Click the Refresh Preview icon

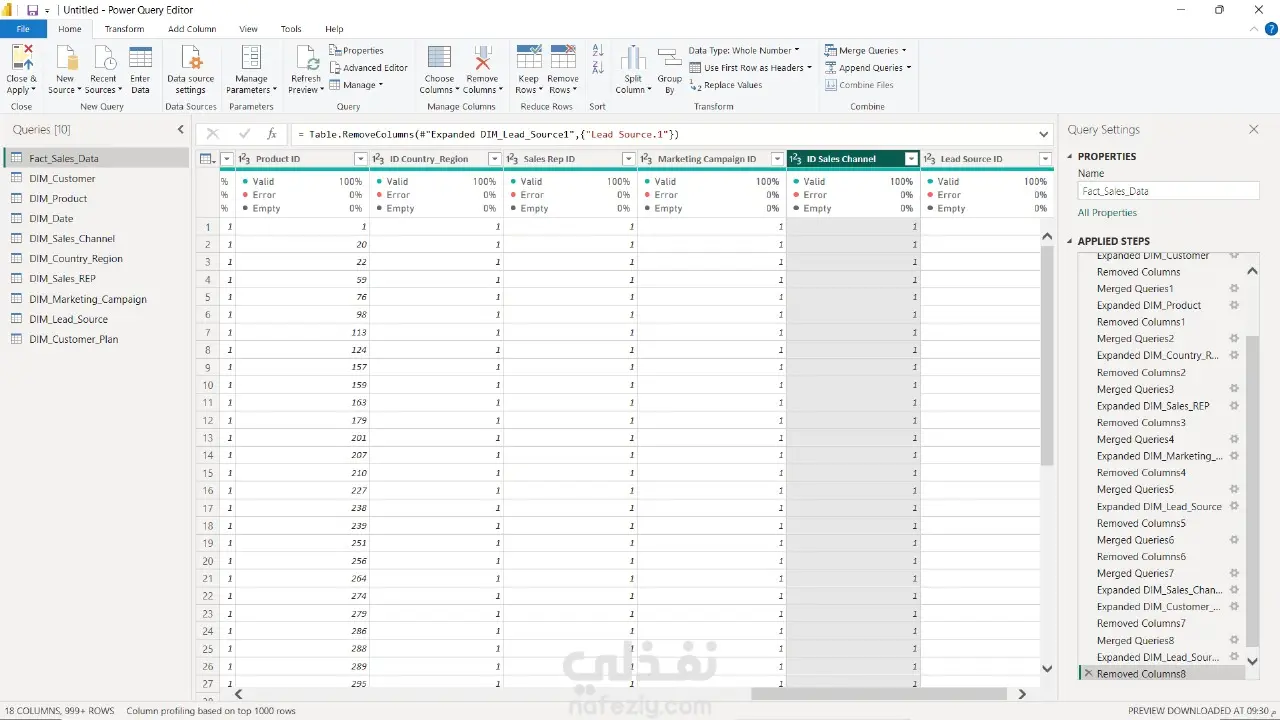(306, 58)
